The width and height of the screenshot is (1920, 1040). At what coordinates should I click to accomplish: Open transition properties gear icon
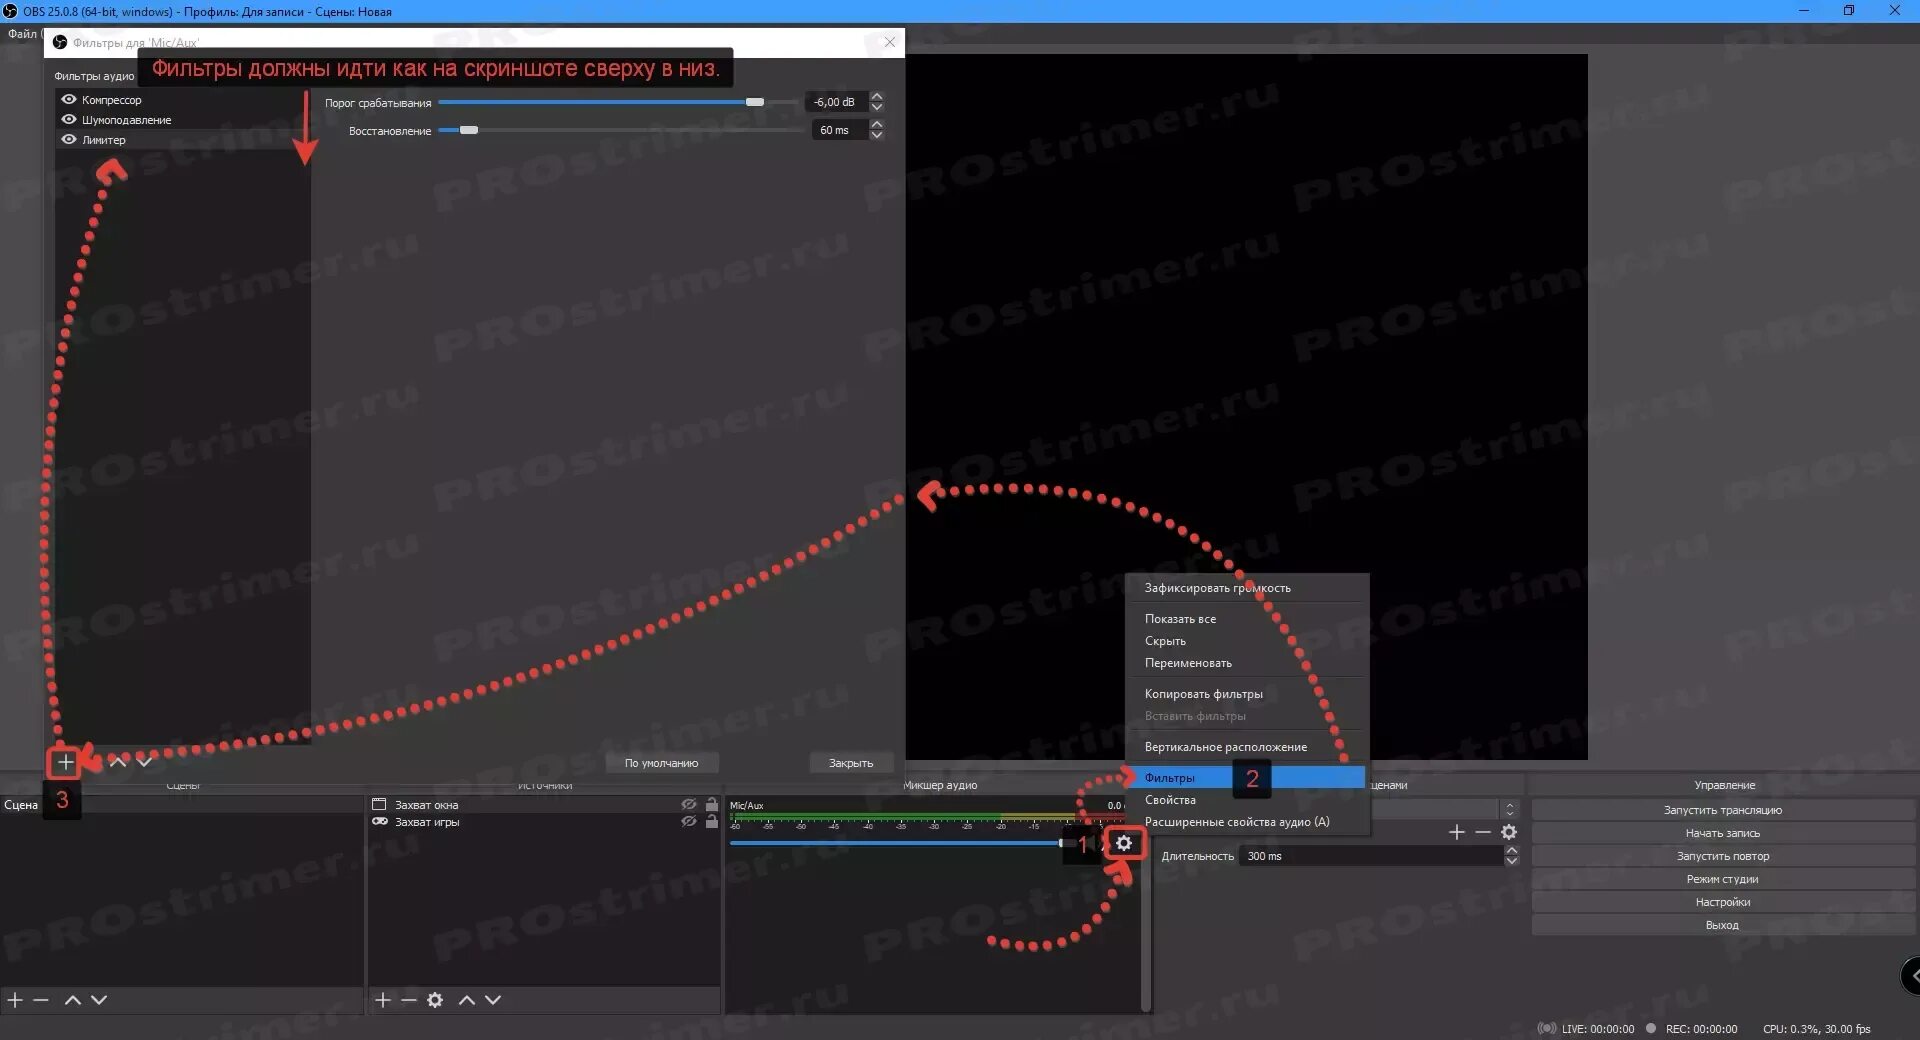click(x=1509, y=832)
